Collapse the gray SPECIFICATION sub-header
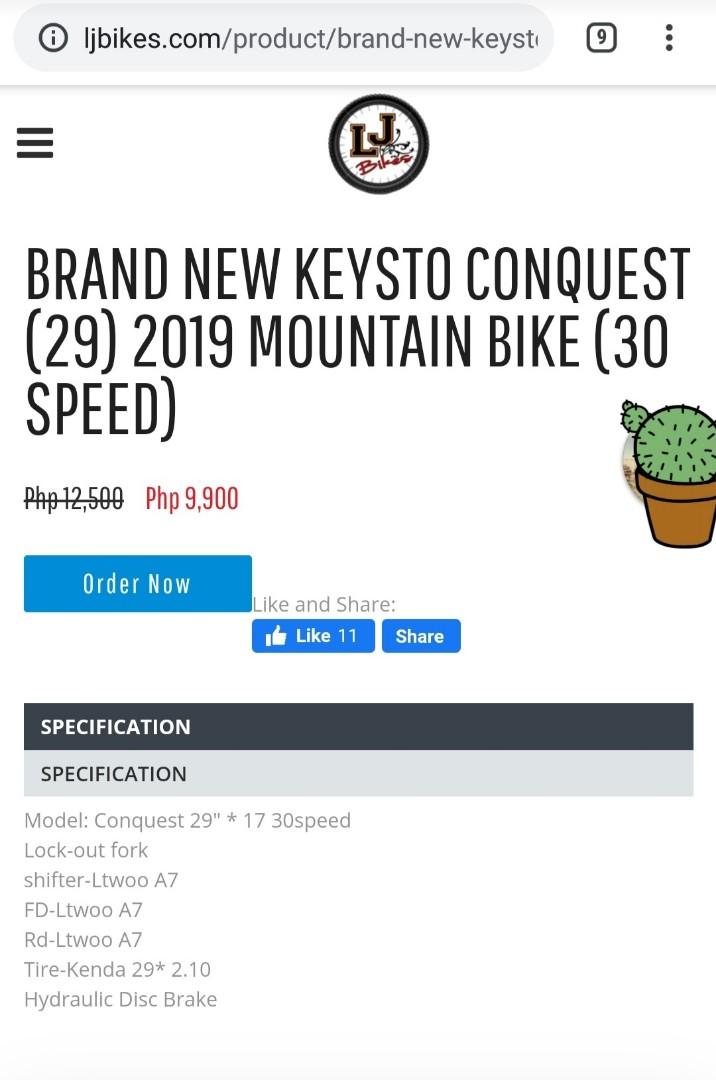 click(x=357, y=773)
